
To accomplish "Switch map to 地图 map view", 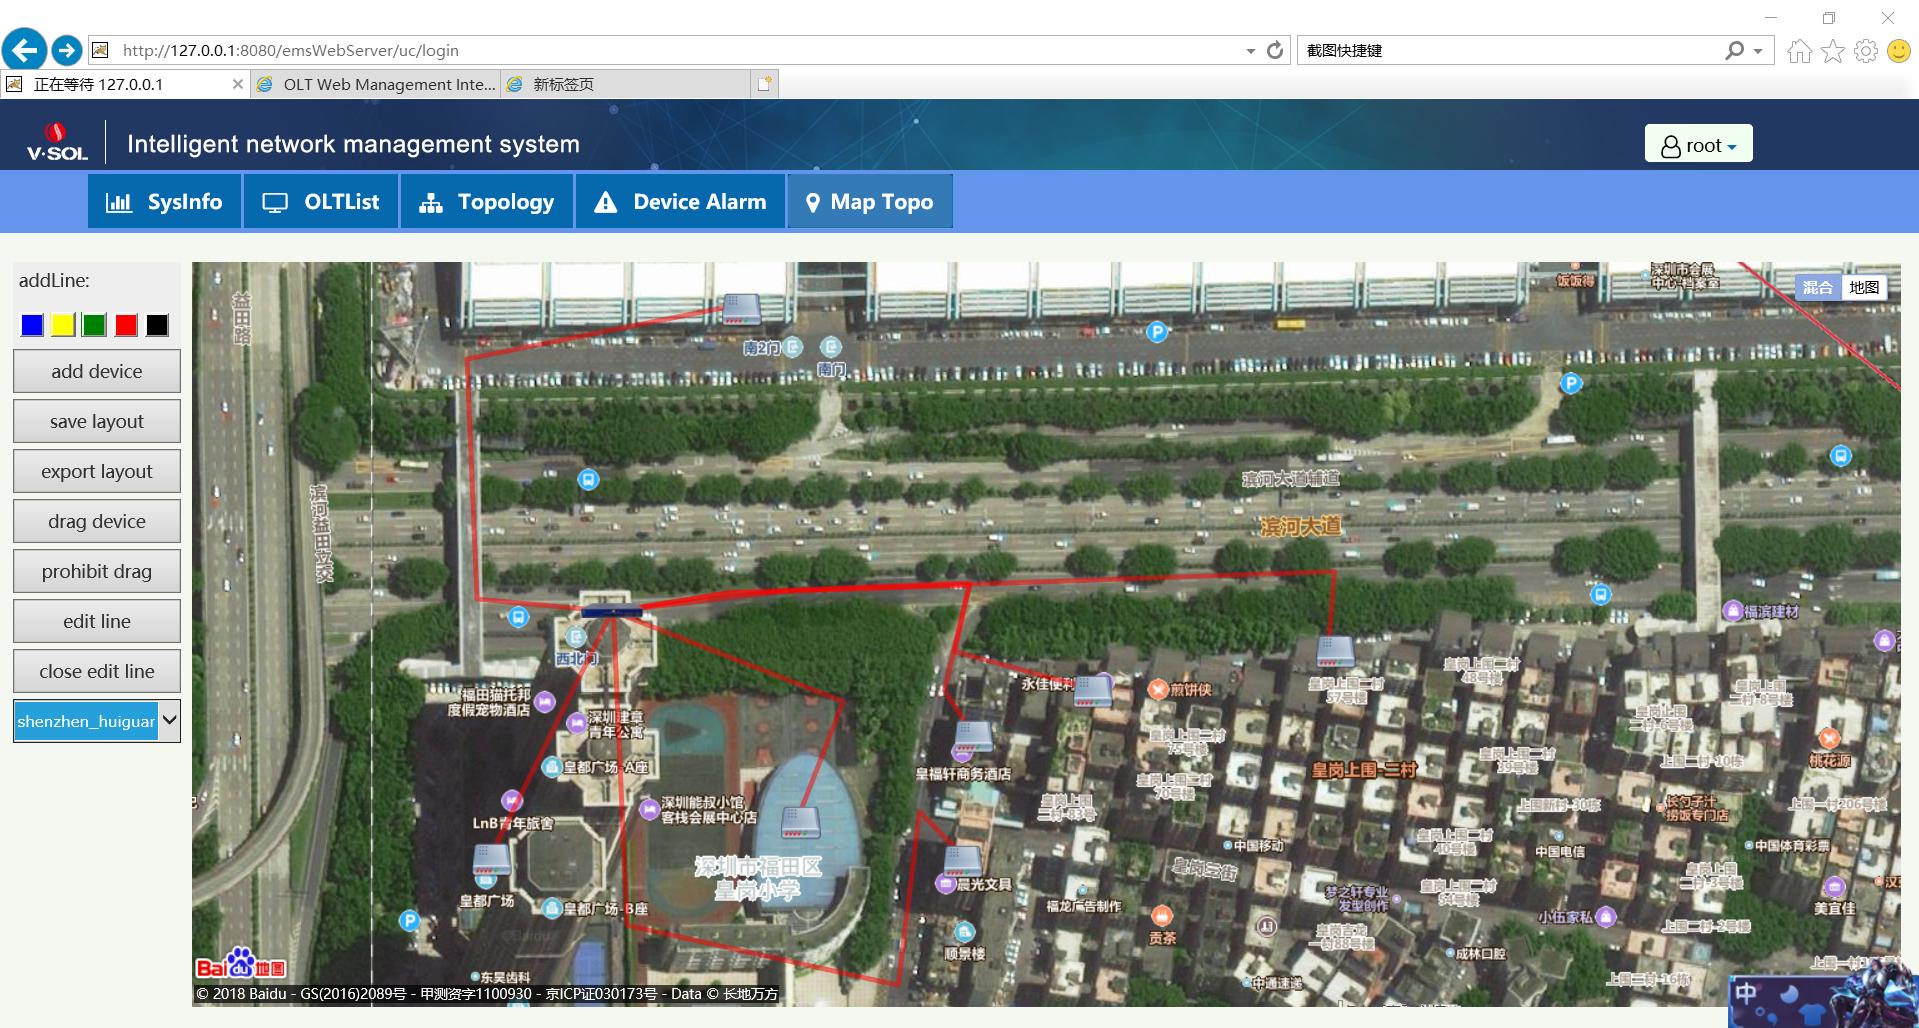I will pyautogui.click(x=1863, y=288).
